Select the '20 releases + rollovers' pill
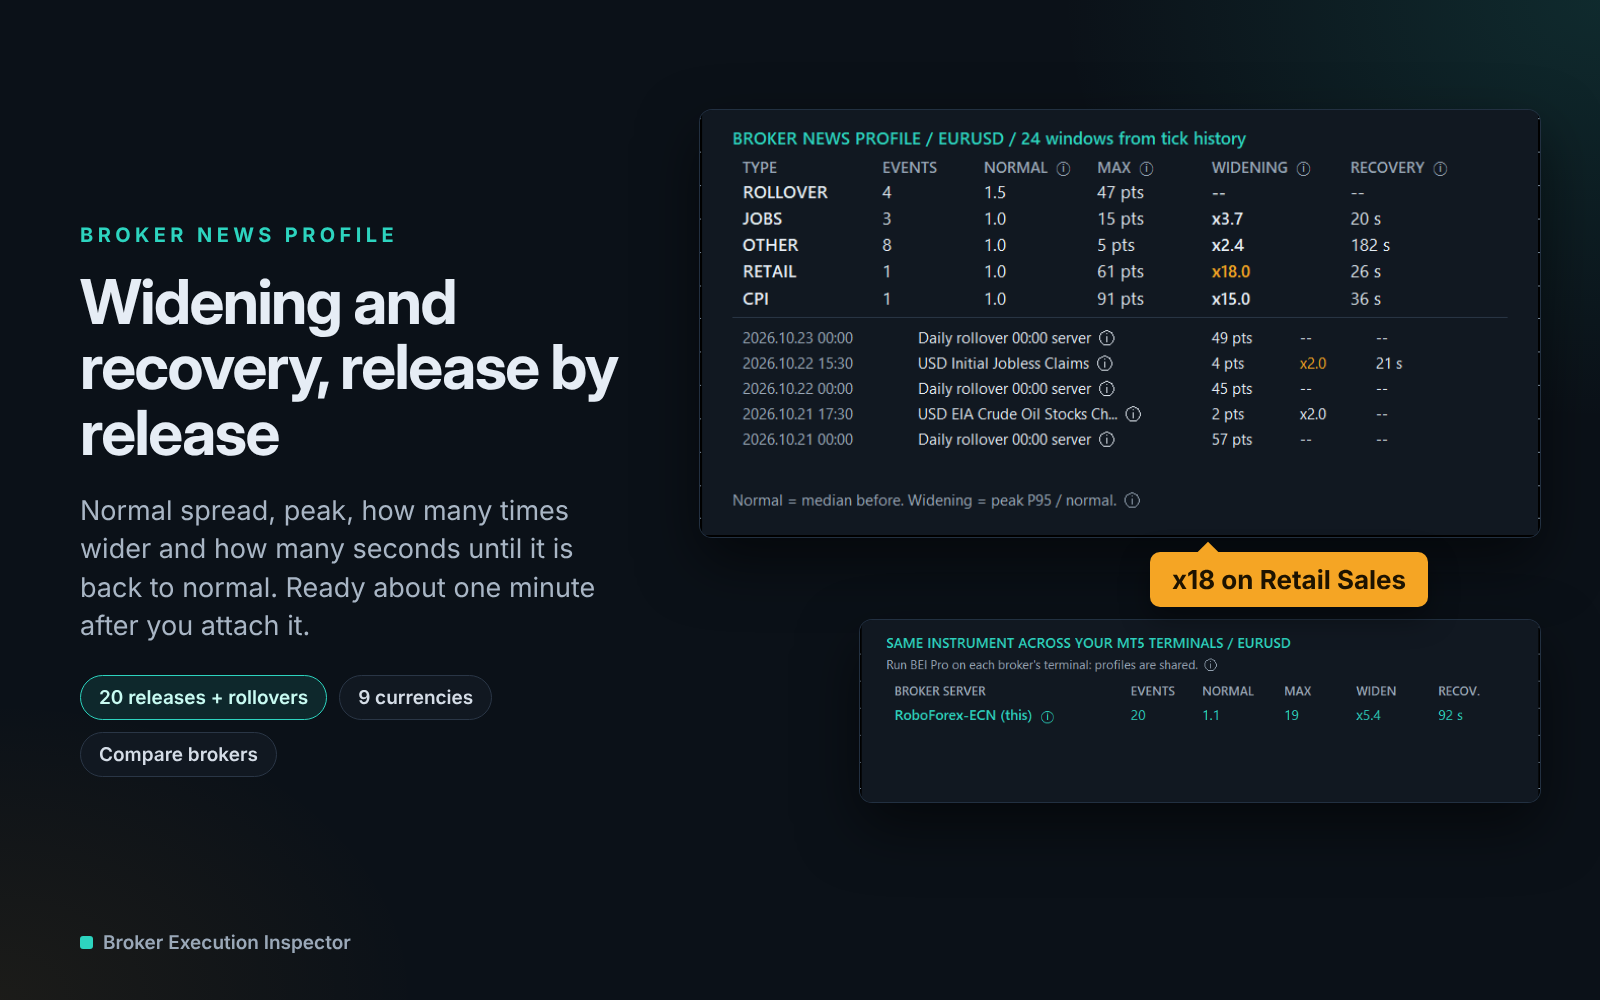This screenshot has height=1000, width=1600. coord(203,697)
